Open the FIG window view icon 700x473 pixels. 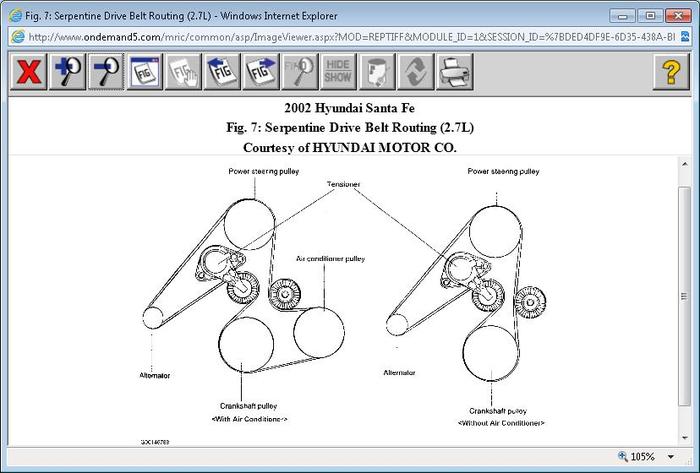coord(145,71)
